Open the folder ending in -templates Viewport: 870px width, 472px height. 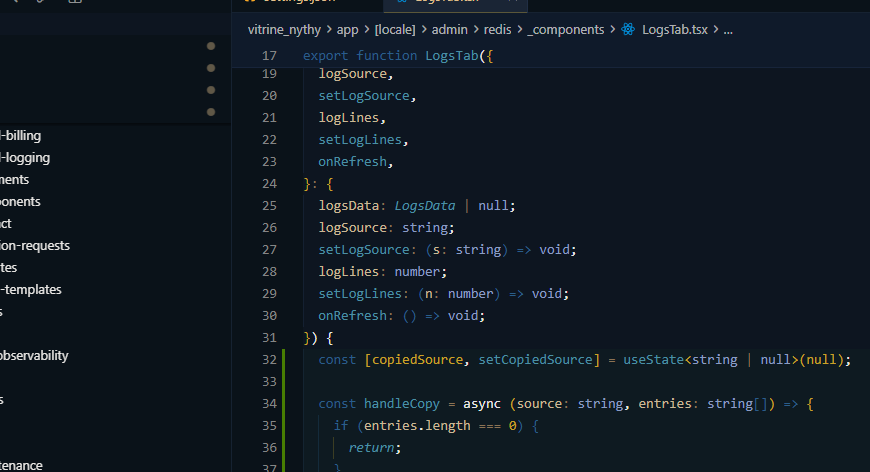31,289
